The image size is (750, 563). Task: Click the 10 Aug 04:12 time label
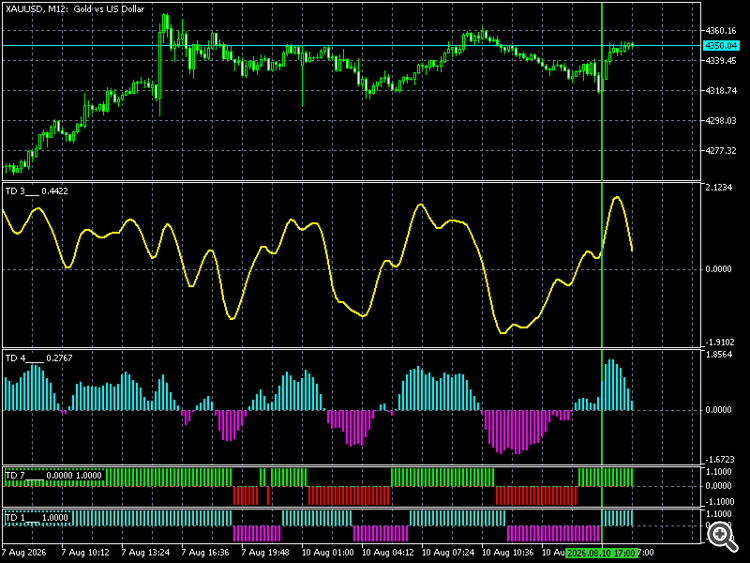tap(388, 553)
